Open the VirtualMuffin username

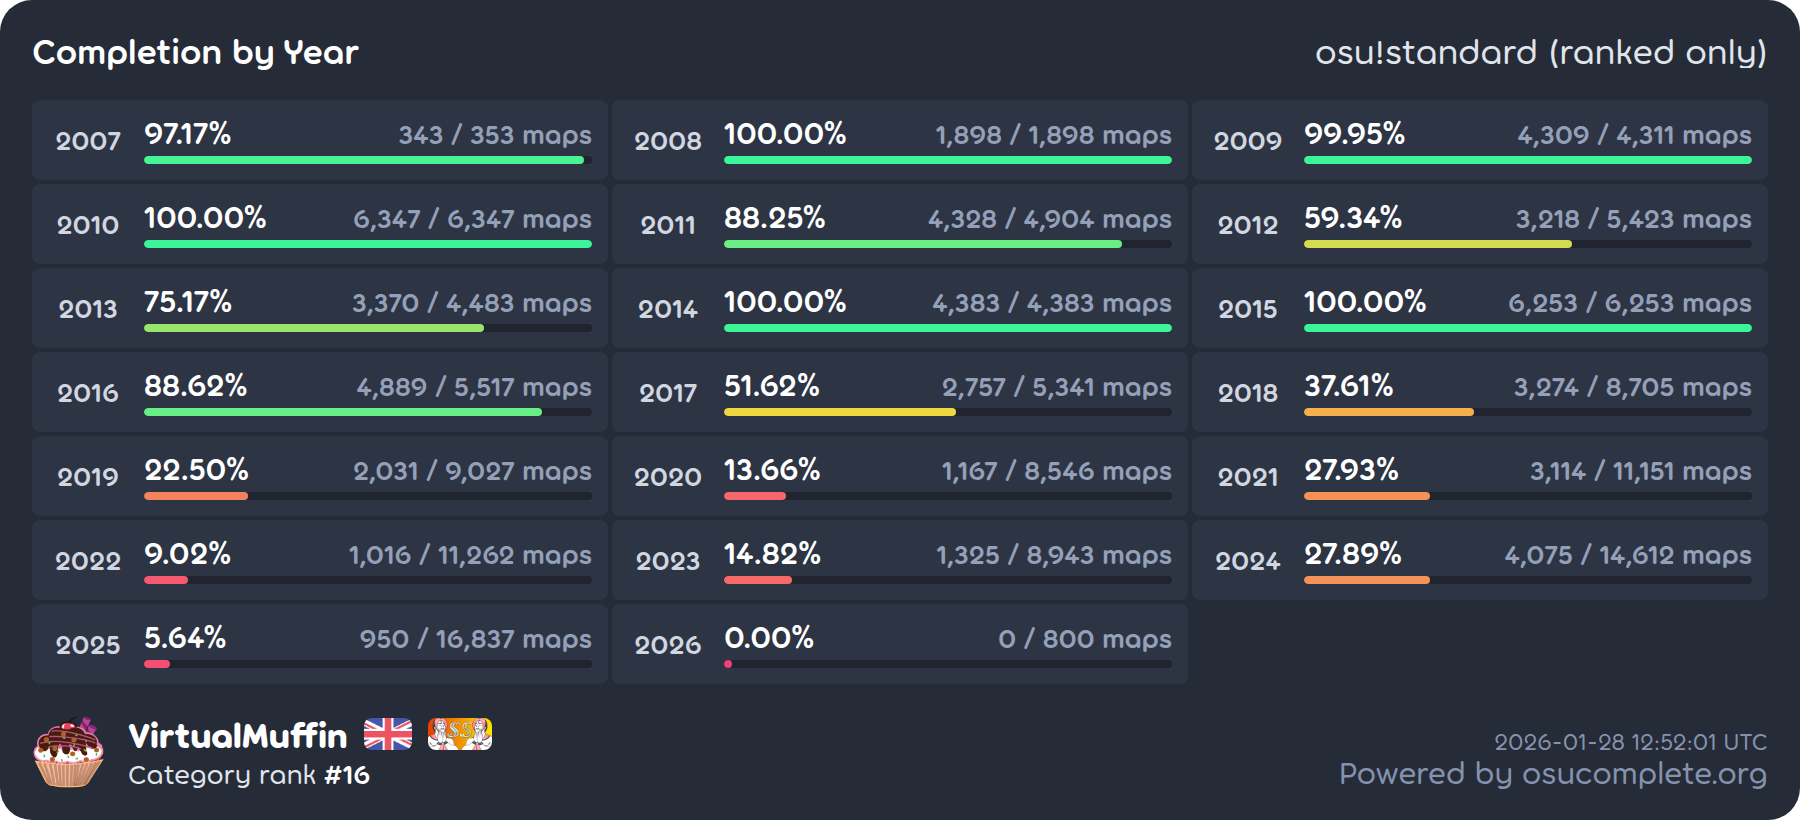tap(238, 736)
